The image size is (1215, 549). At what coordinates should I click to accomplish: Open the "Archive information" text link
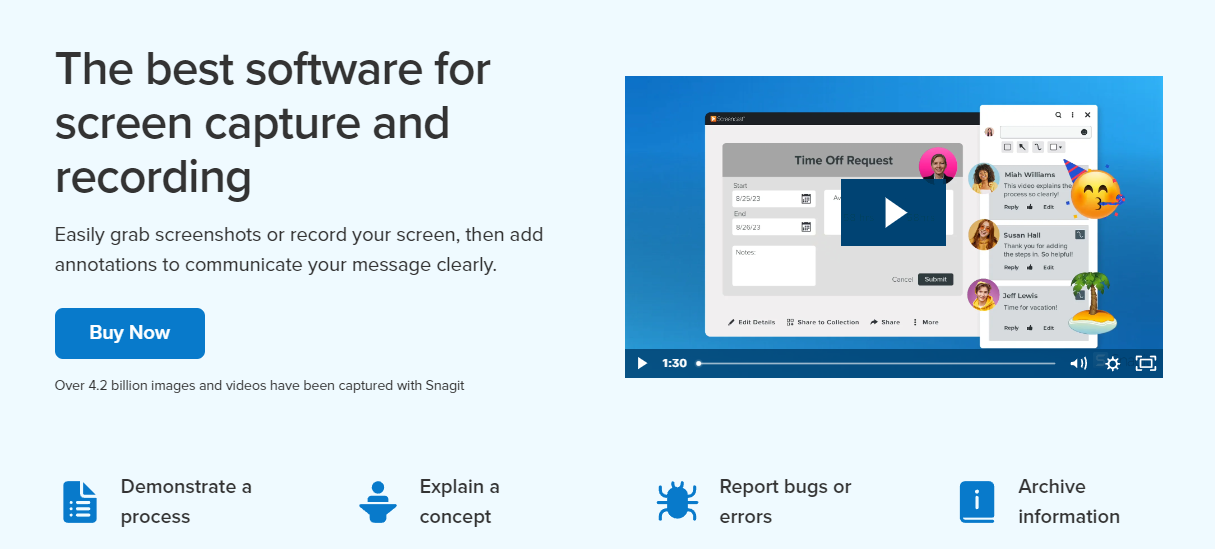pyautogui.click(x=1068, y=501)
